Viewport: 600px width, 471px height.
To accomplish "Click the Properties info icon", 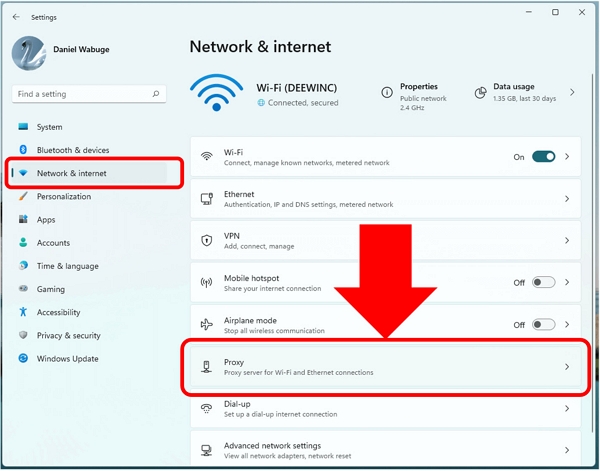I will click(387, 92).
